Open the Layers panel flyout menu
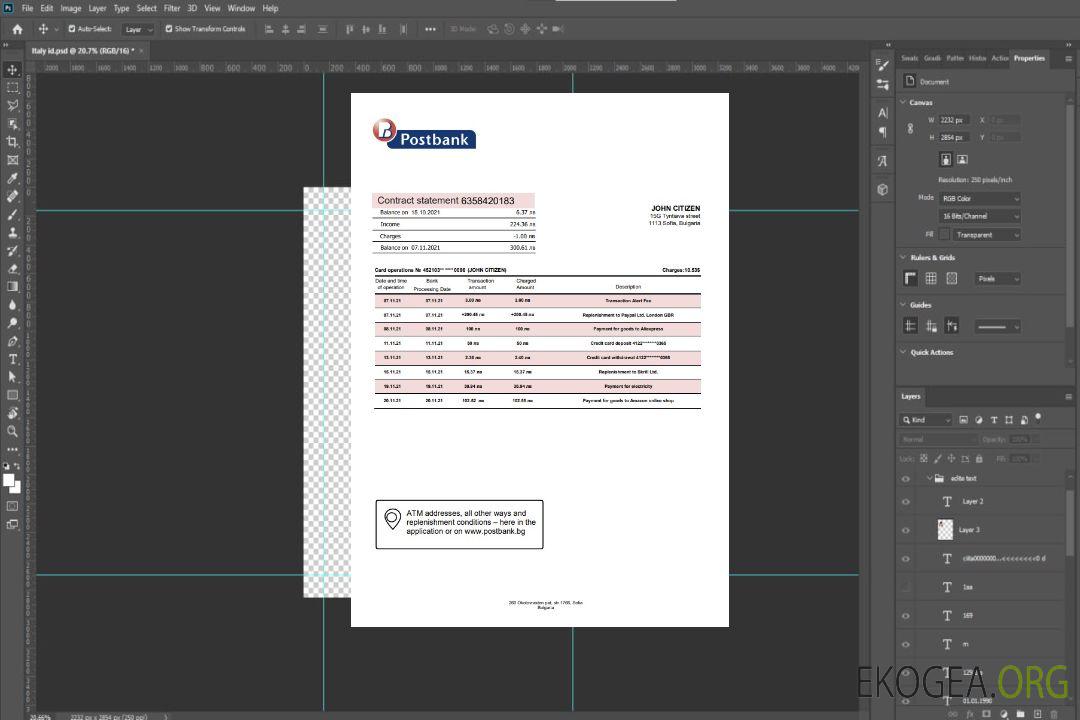Screen dimensions: 1080x720 coord(1068,397)
